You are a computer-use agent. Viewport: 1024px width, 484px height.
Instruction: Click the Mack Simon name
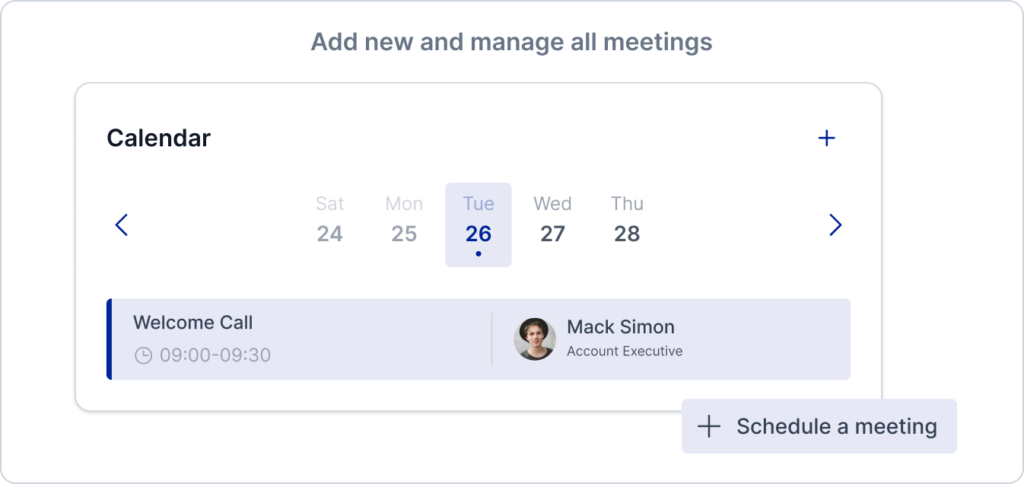click(x=620, y=327)
